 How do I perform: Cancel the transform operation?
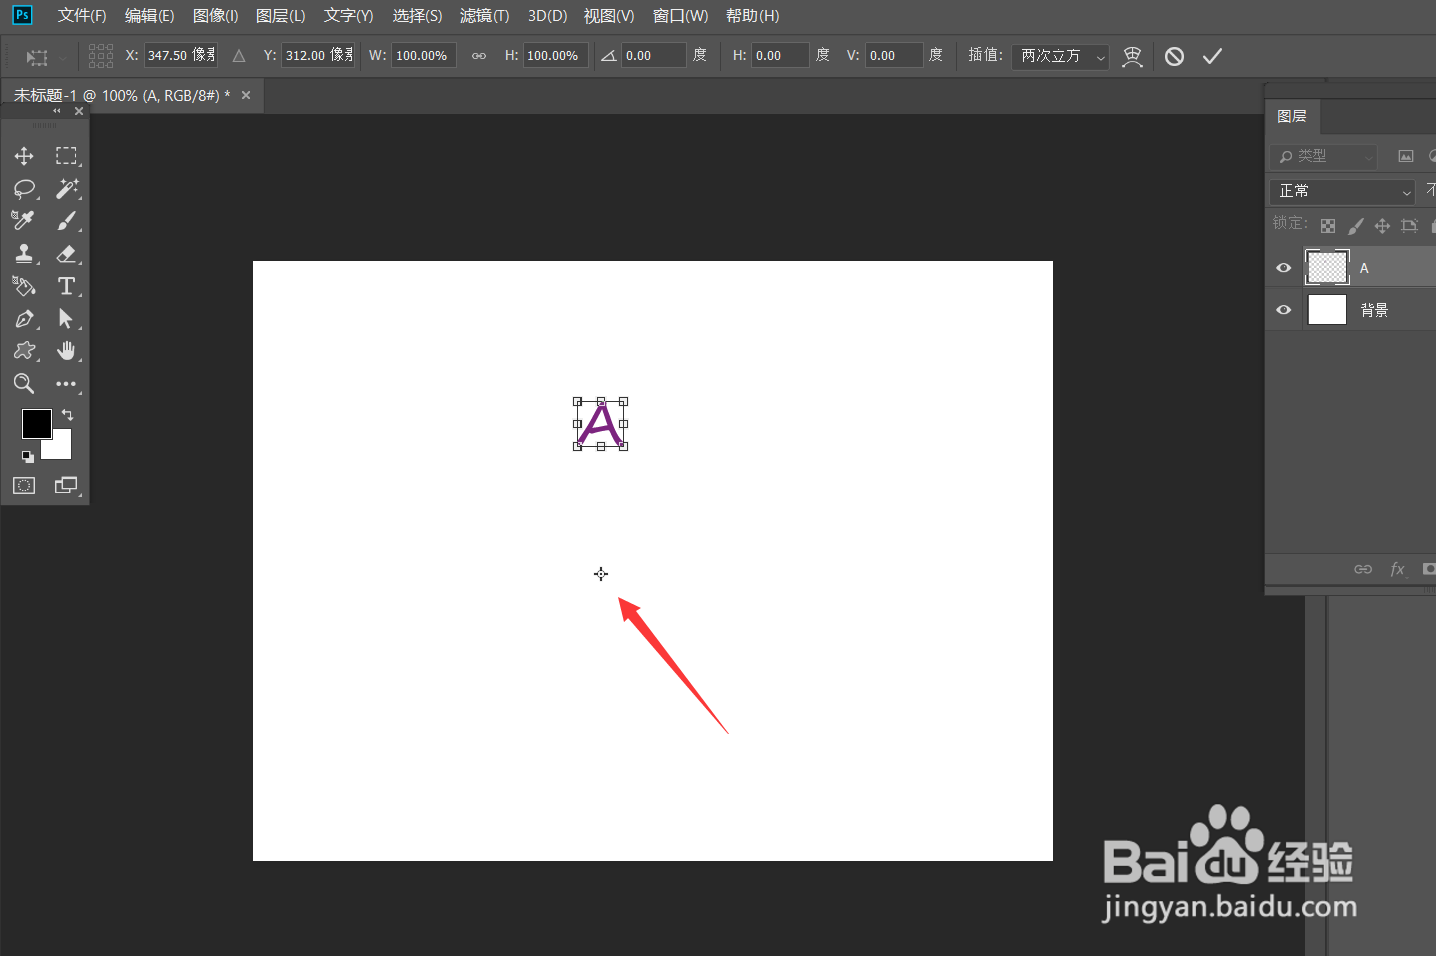pyautogui.click(x=1174, y=56)
